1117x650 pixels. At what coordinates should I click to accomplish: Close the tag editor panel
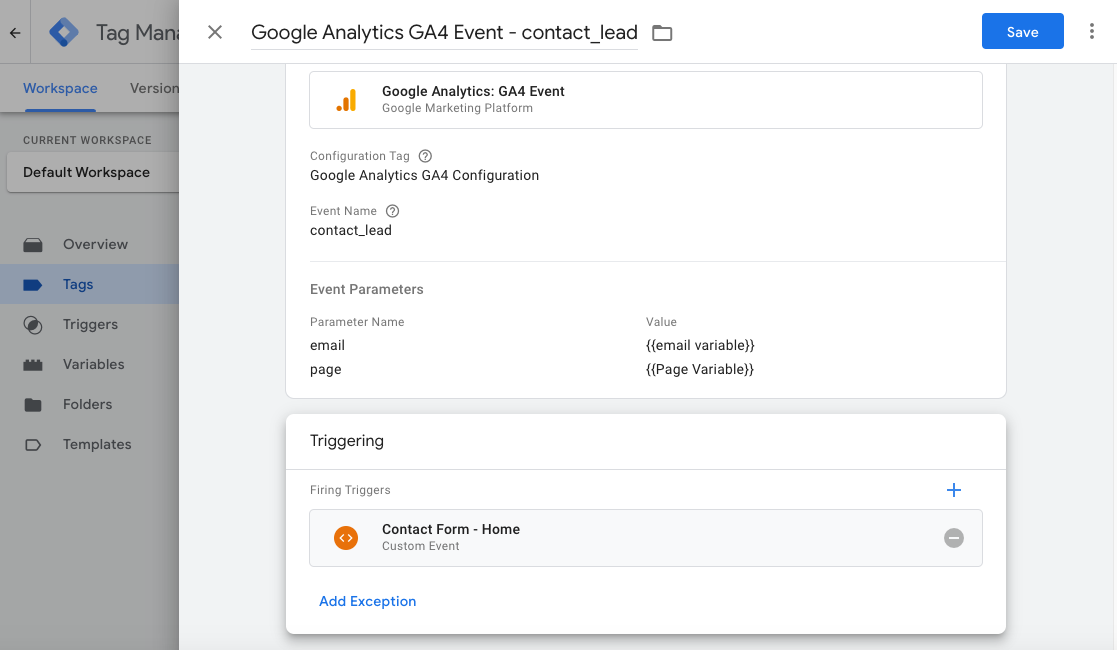(214, 32)
